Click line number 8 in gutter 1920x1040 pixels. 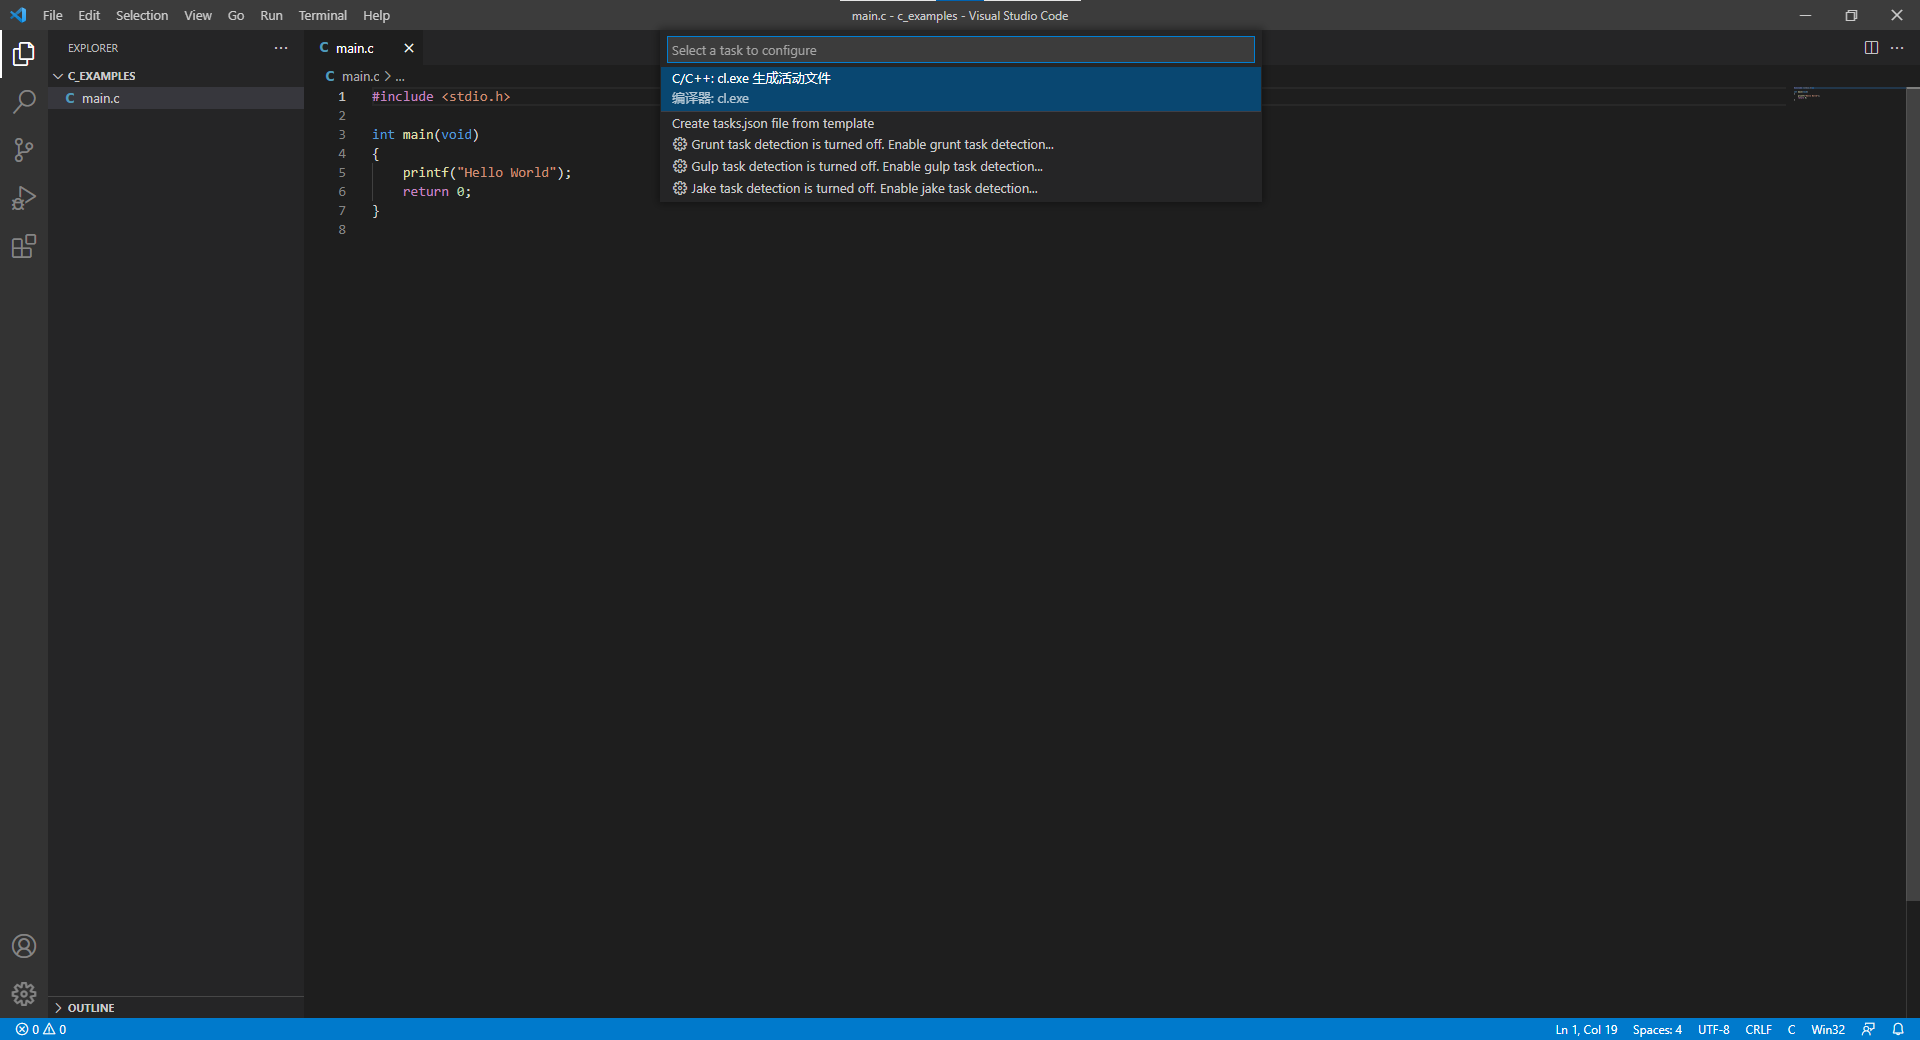click(342, 230)
